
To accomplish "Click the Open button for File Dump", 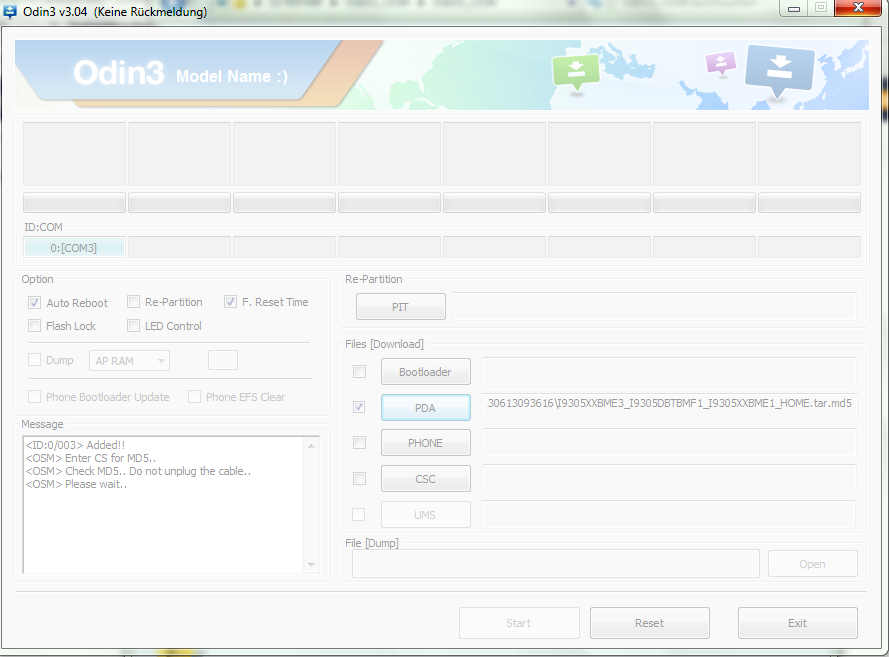I will click(x=812, y=564).
